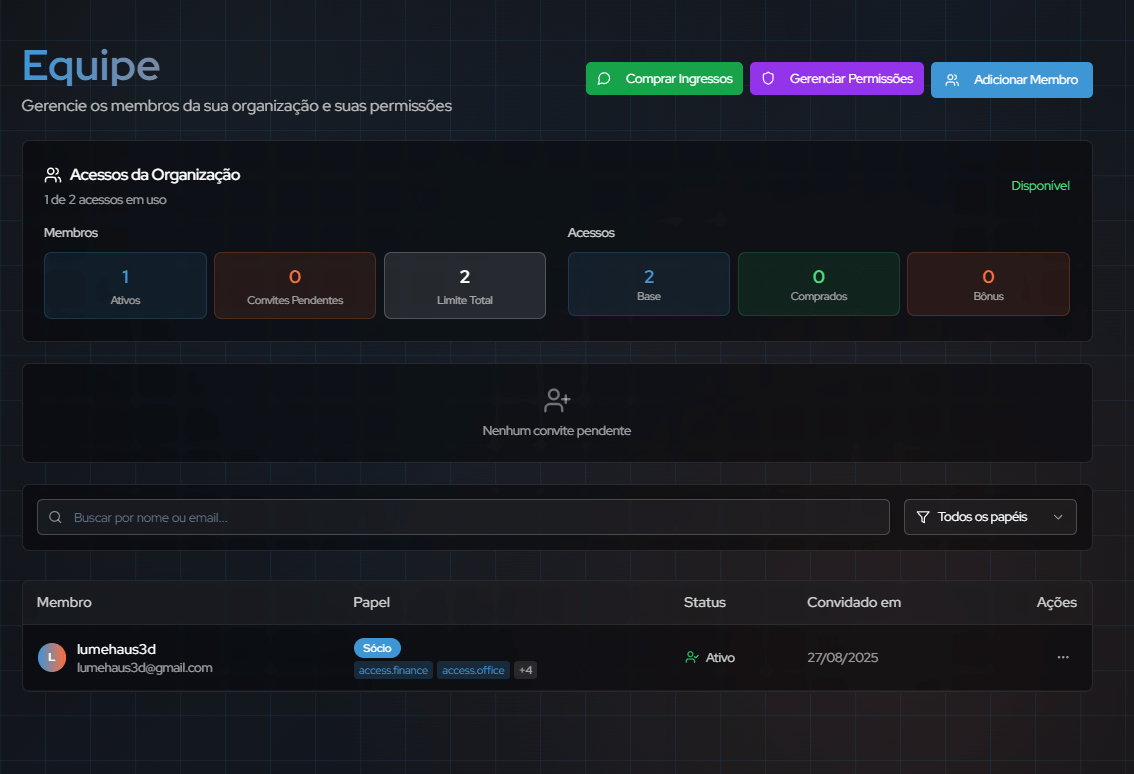
Task: Click the Comprar Ingressos button
Action: point(664,79)
